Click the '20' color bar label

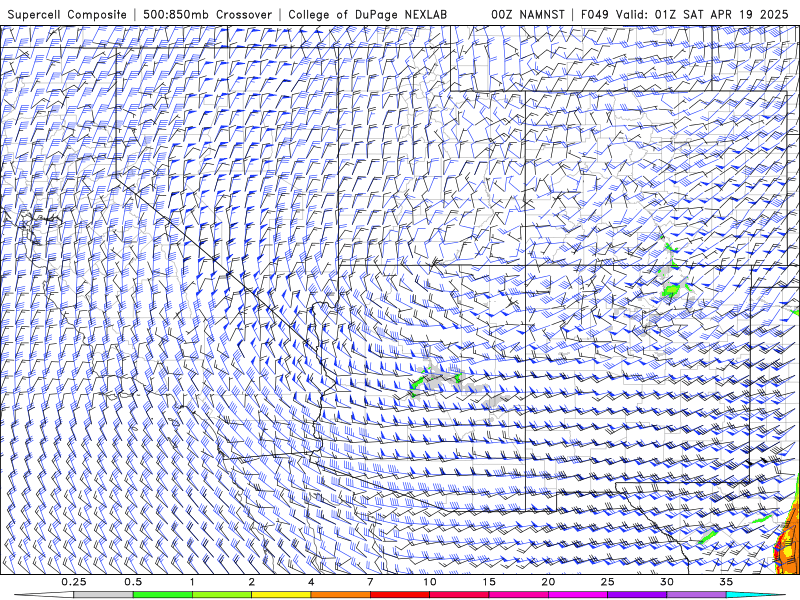(x=548, y=582)
